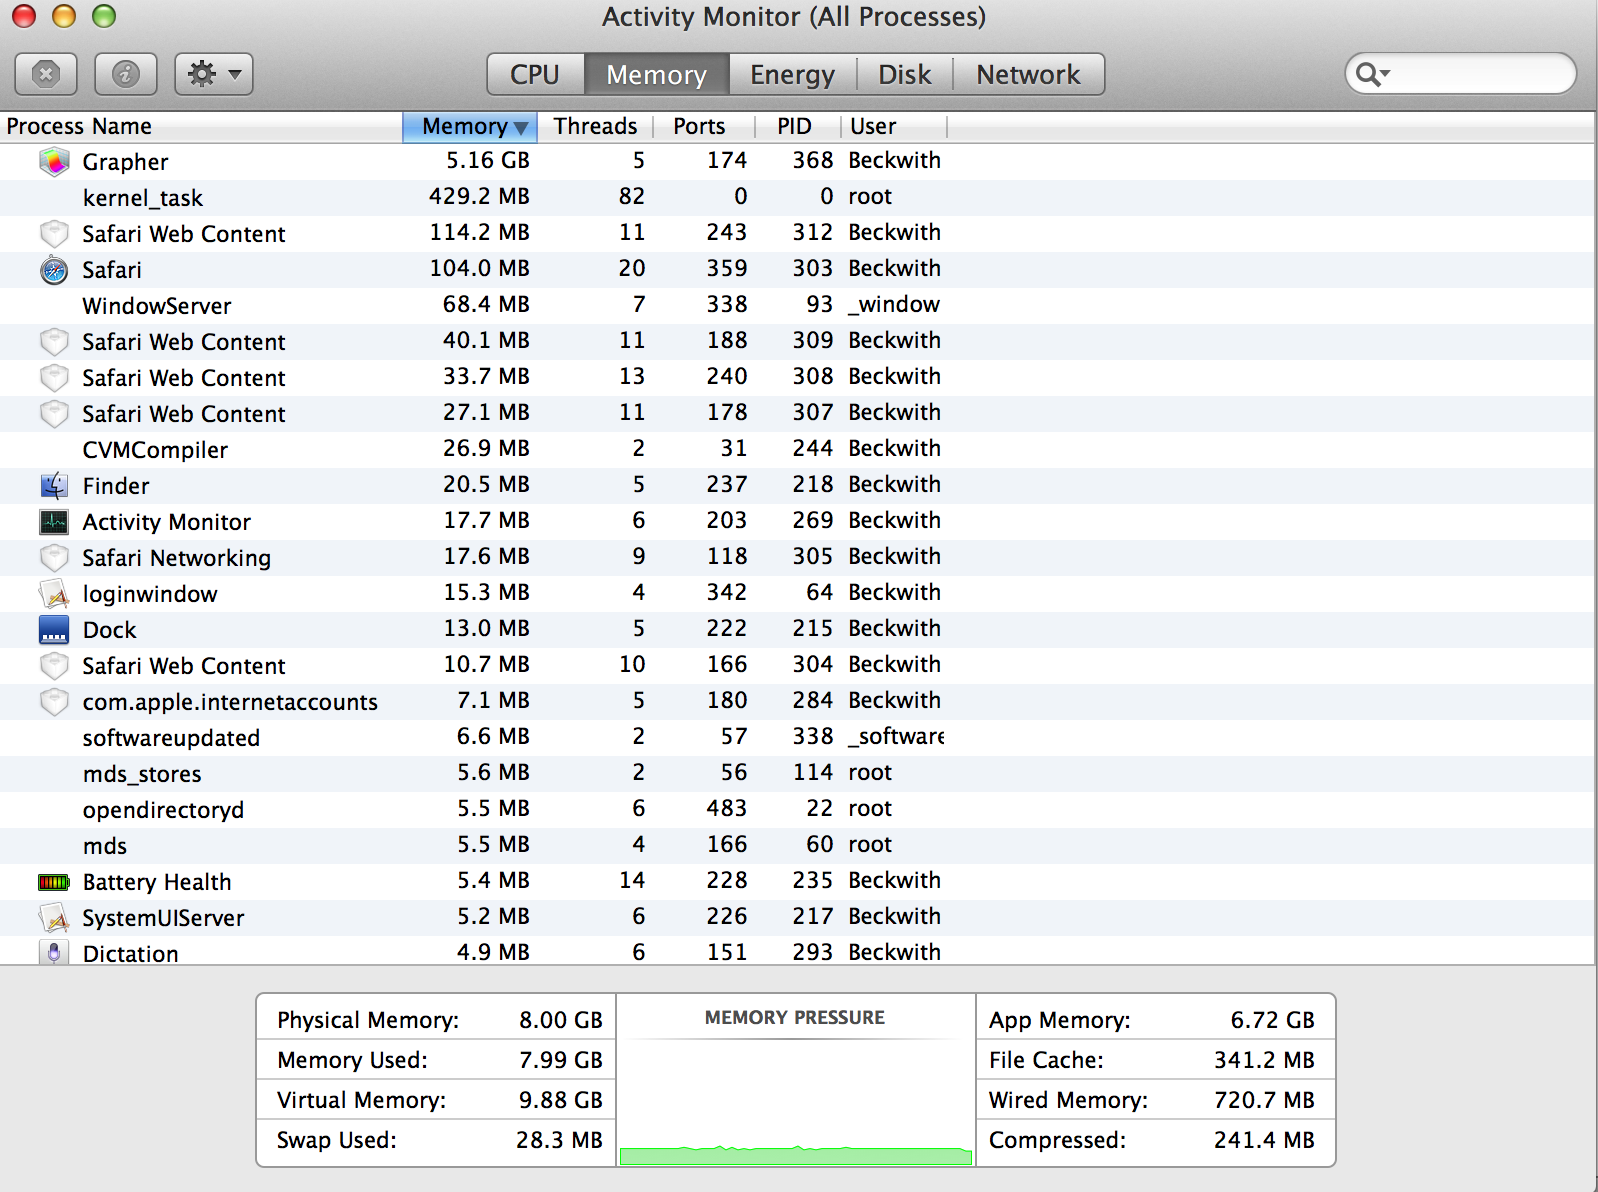Switch to the CPU tab
The width and height of the screenshot is (1598, 1192).
coord(535,75)
